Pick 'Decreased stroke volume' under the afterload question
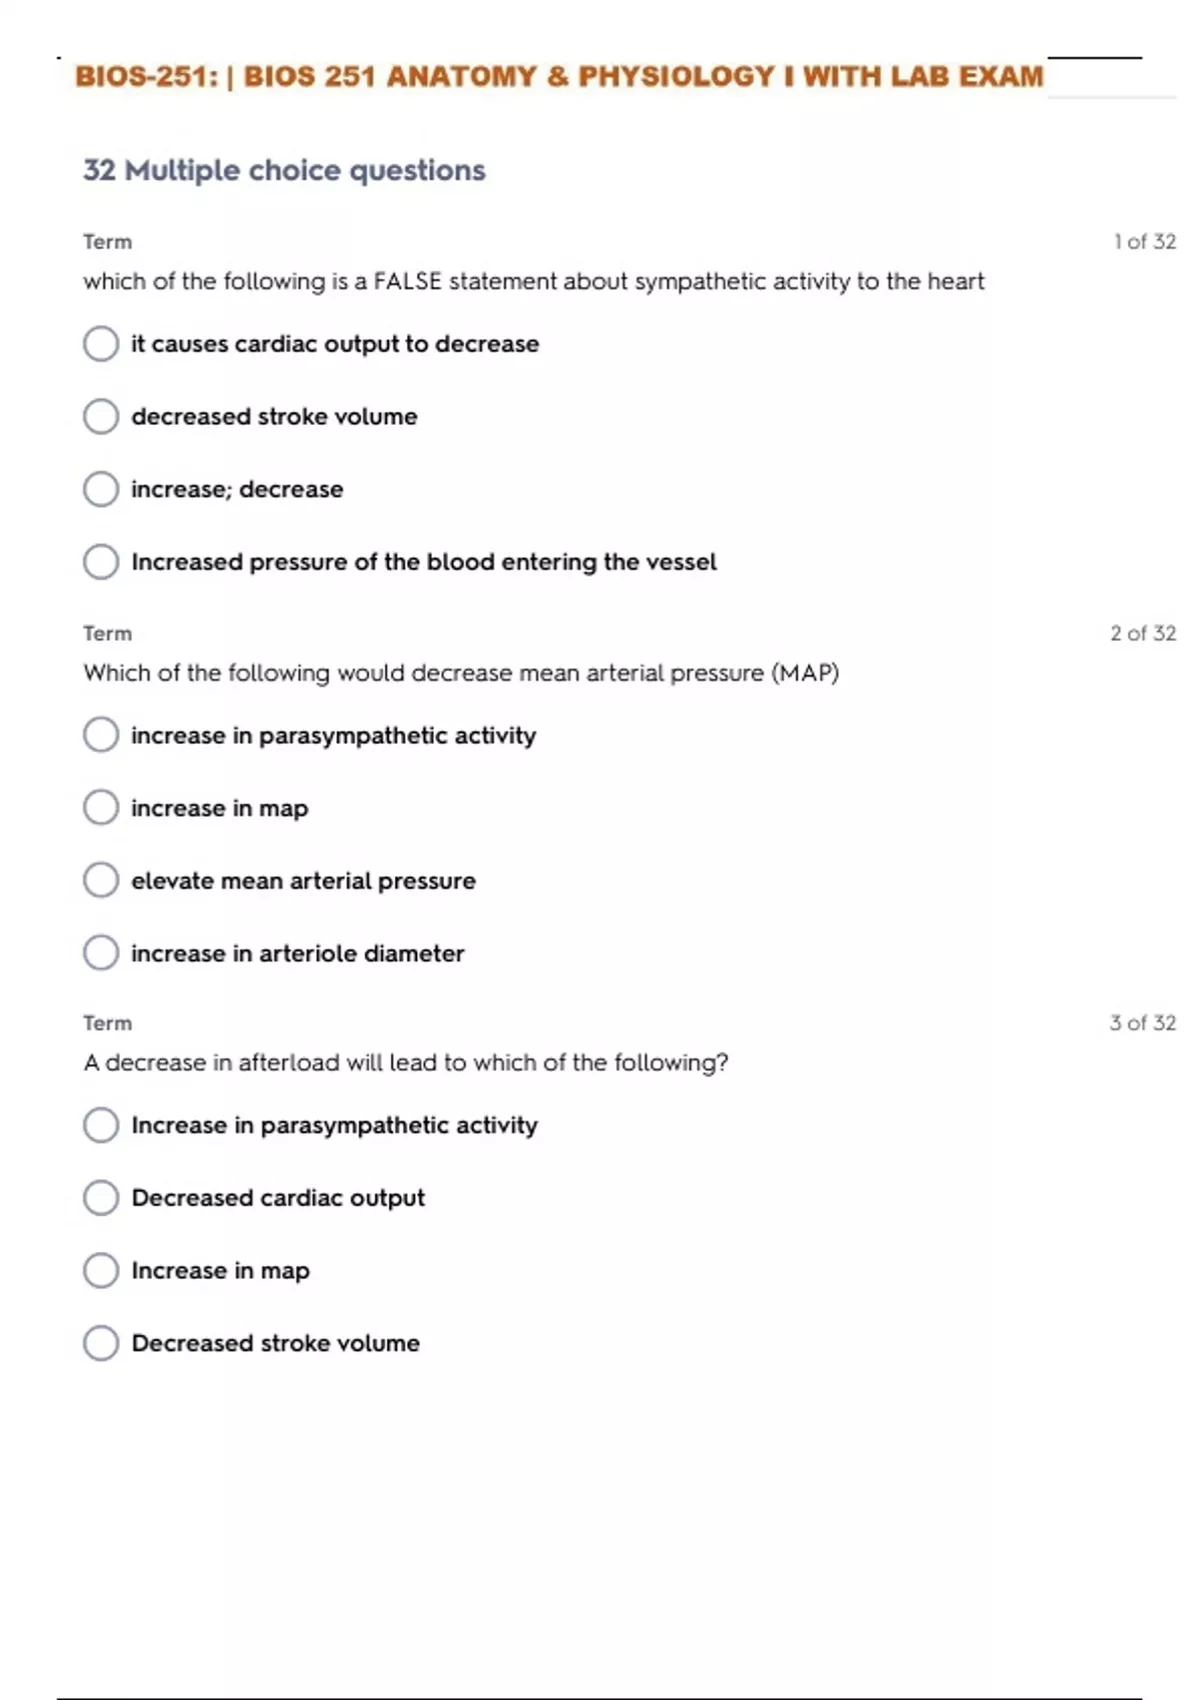Screen dimensions: 1200x1700 click(101, 1343)
